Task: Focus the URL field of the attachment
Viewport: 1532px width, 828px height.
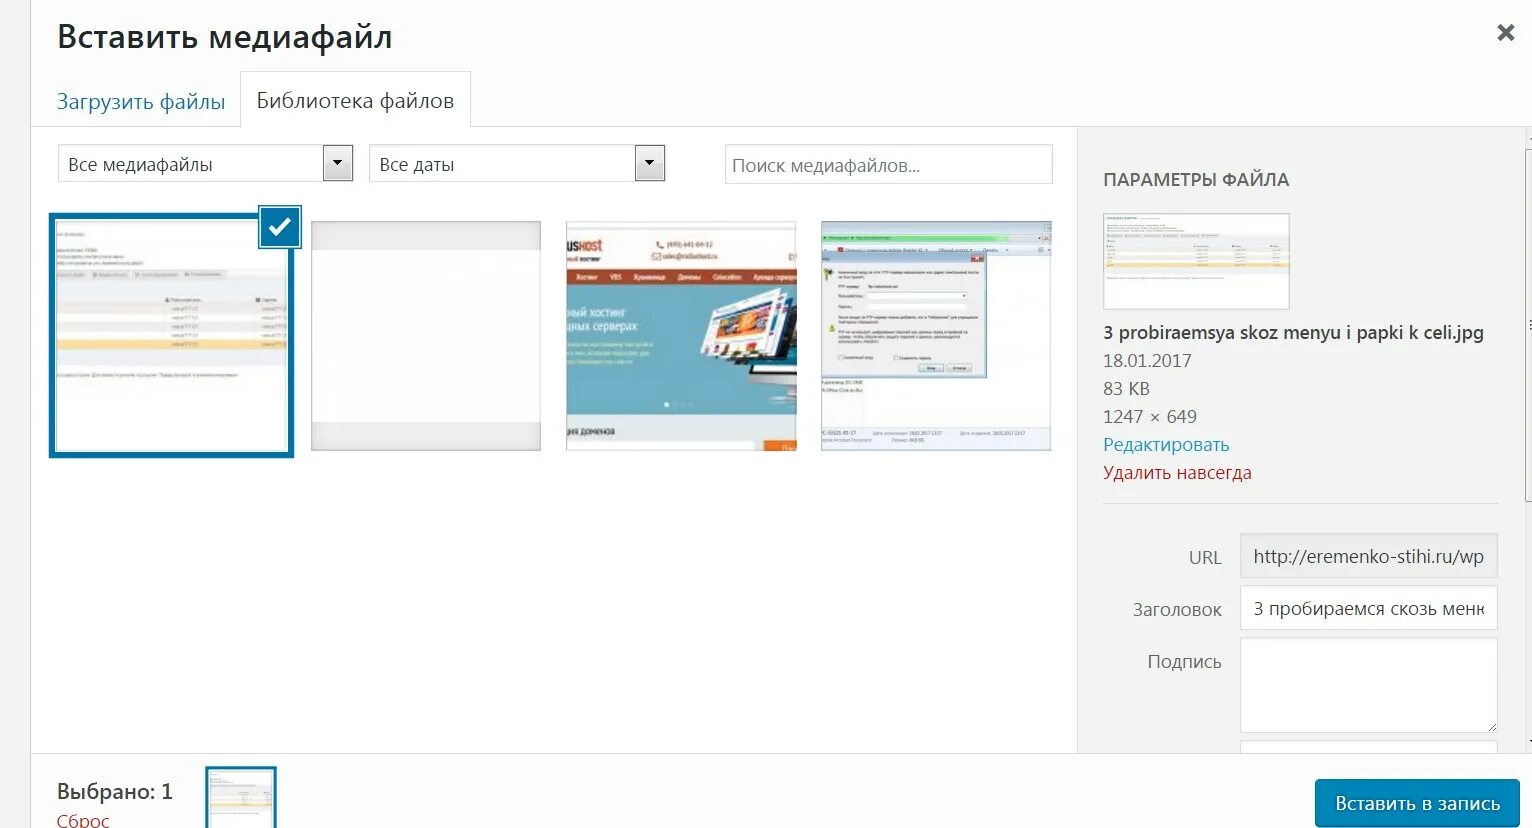Action: pos(1367,556)
